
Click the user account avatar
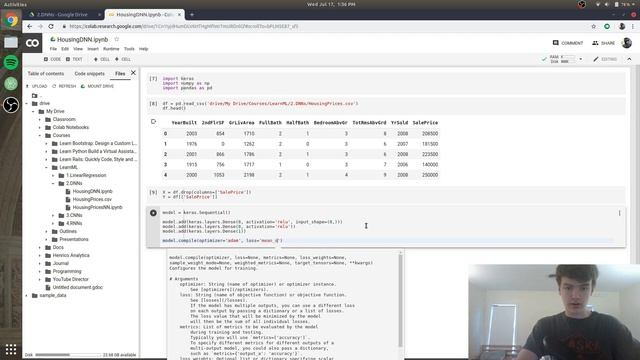tap(627, 42)
